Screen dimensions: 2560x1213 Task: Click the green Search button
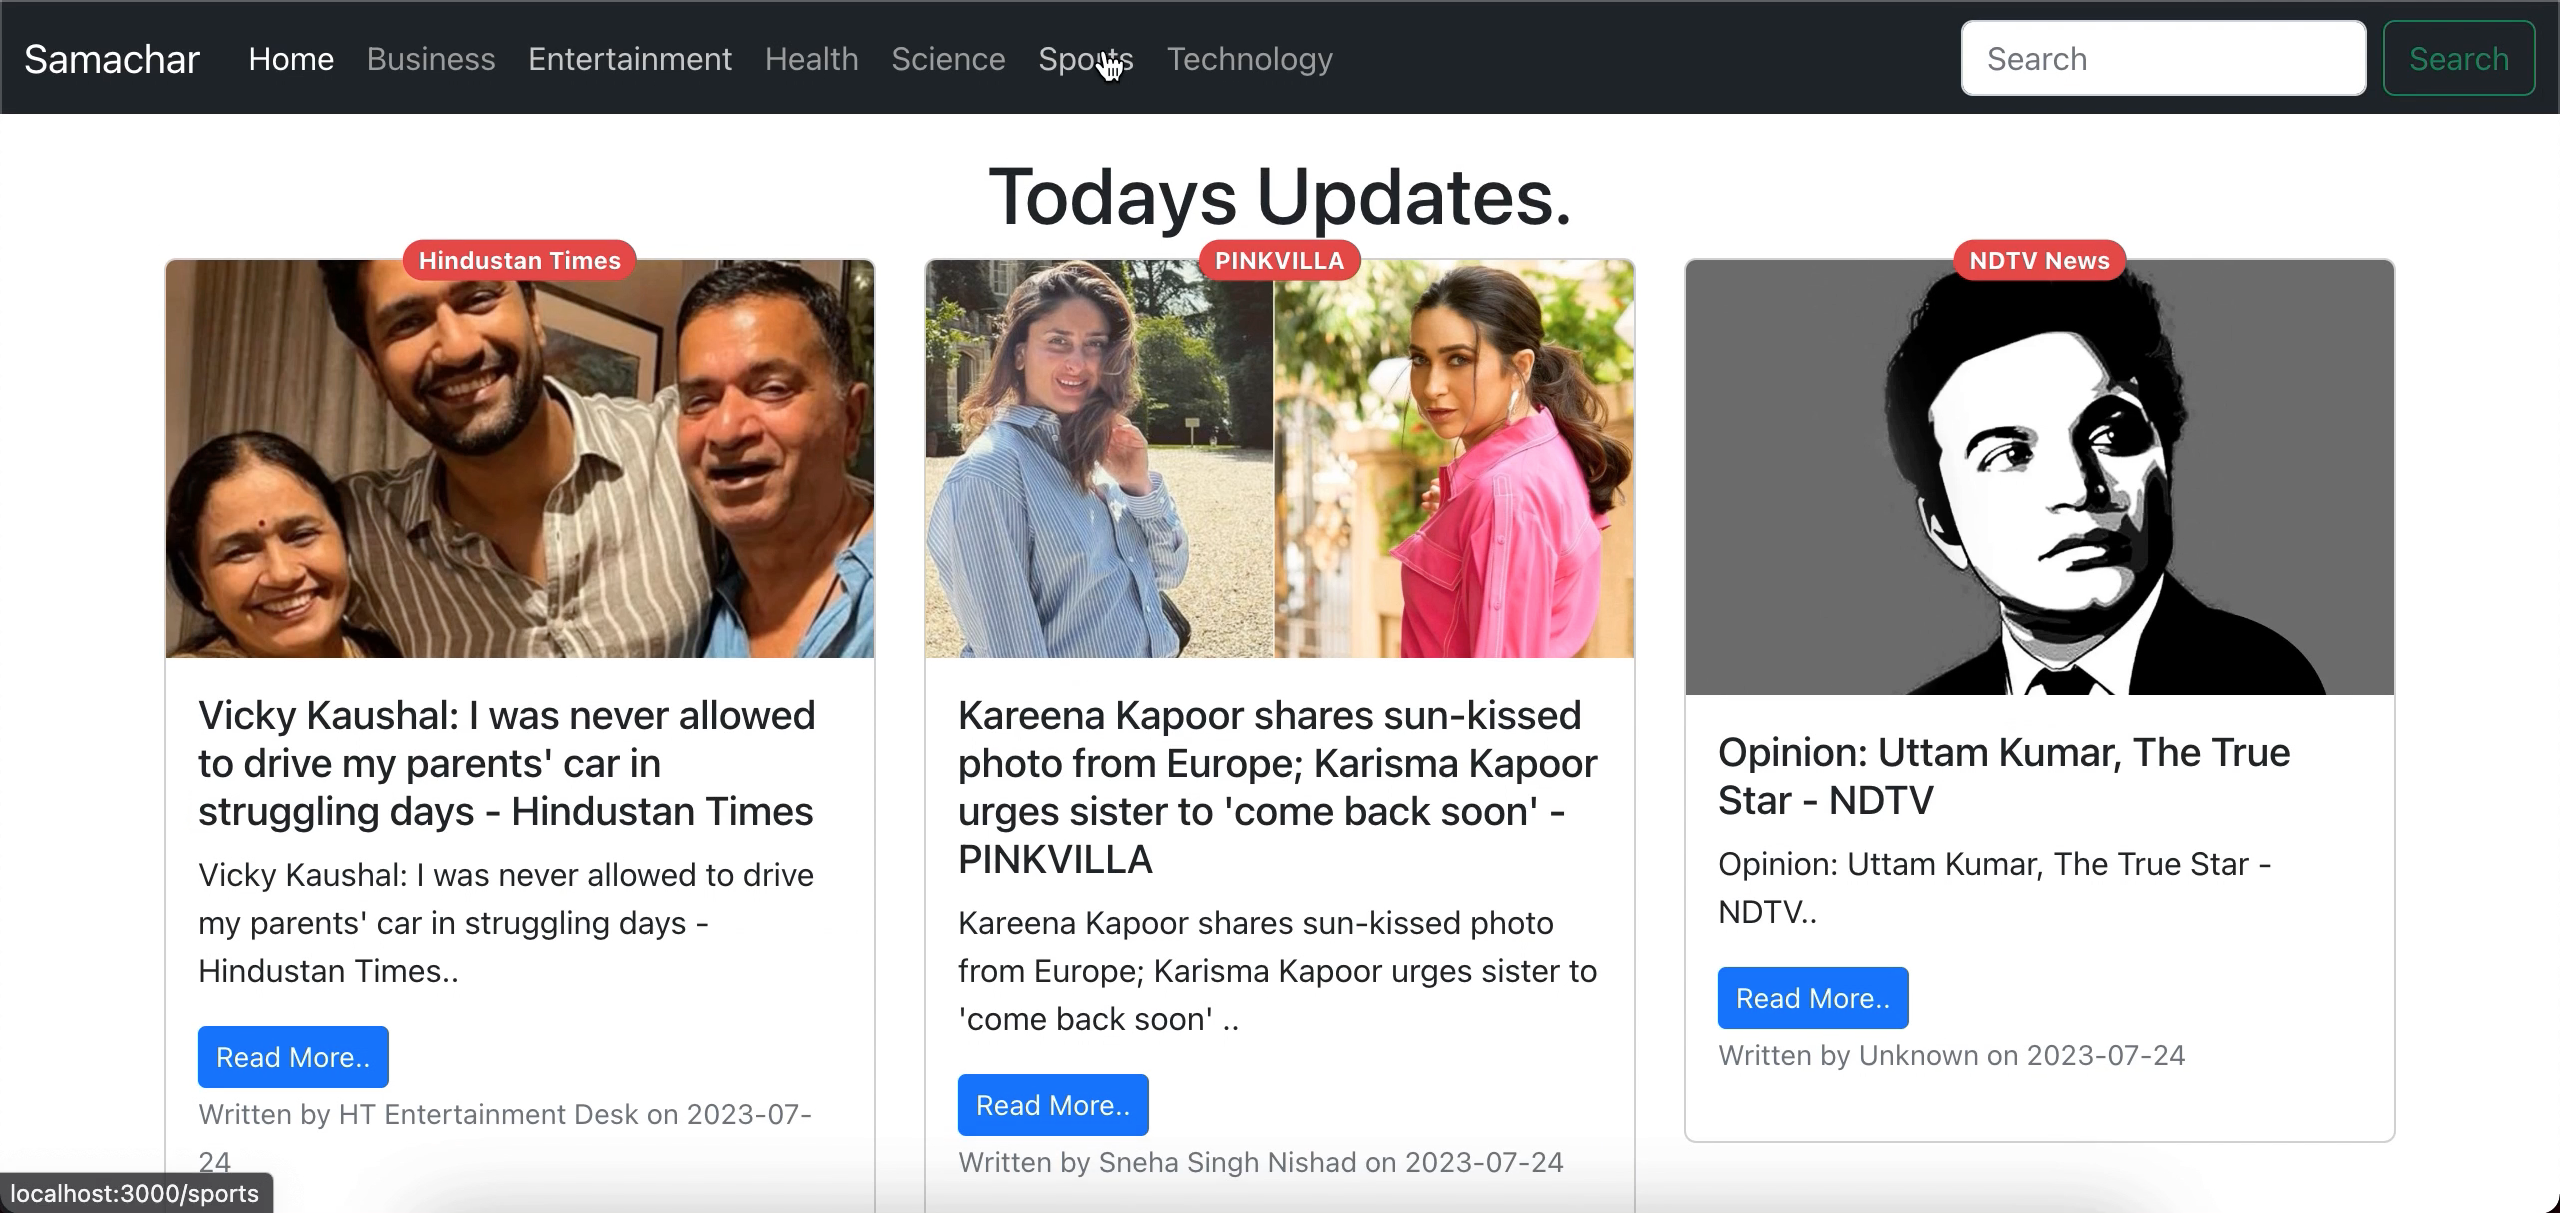2459,58
